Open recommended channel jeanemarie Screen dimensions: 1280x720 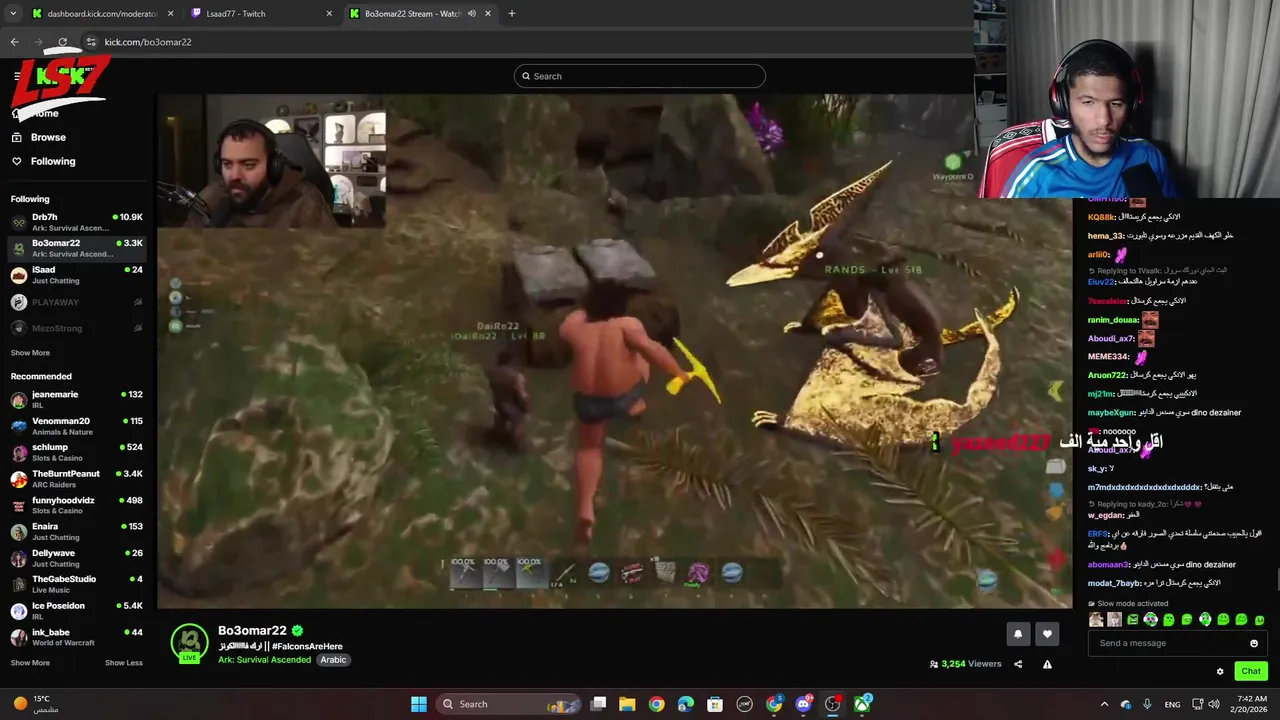click(x=77, y=400)
